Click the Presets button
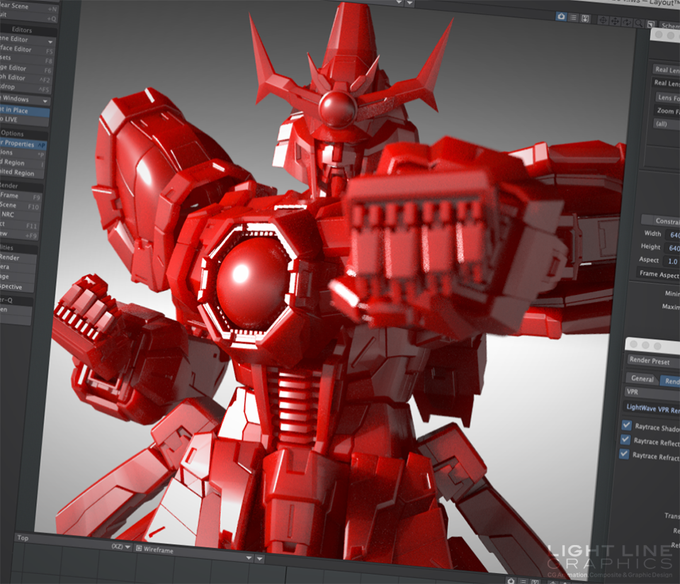The width and height of the screenshot is (680, 584). pyautogui.click(x=26, y=59)
